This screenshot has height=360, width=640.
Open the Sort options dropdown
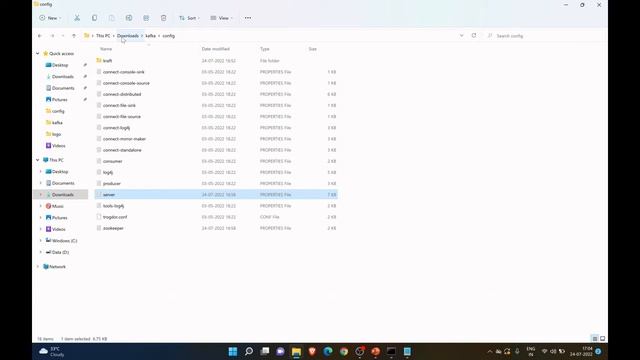(x=189, y=18)
